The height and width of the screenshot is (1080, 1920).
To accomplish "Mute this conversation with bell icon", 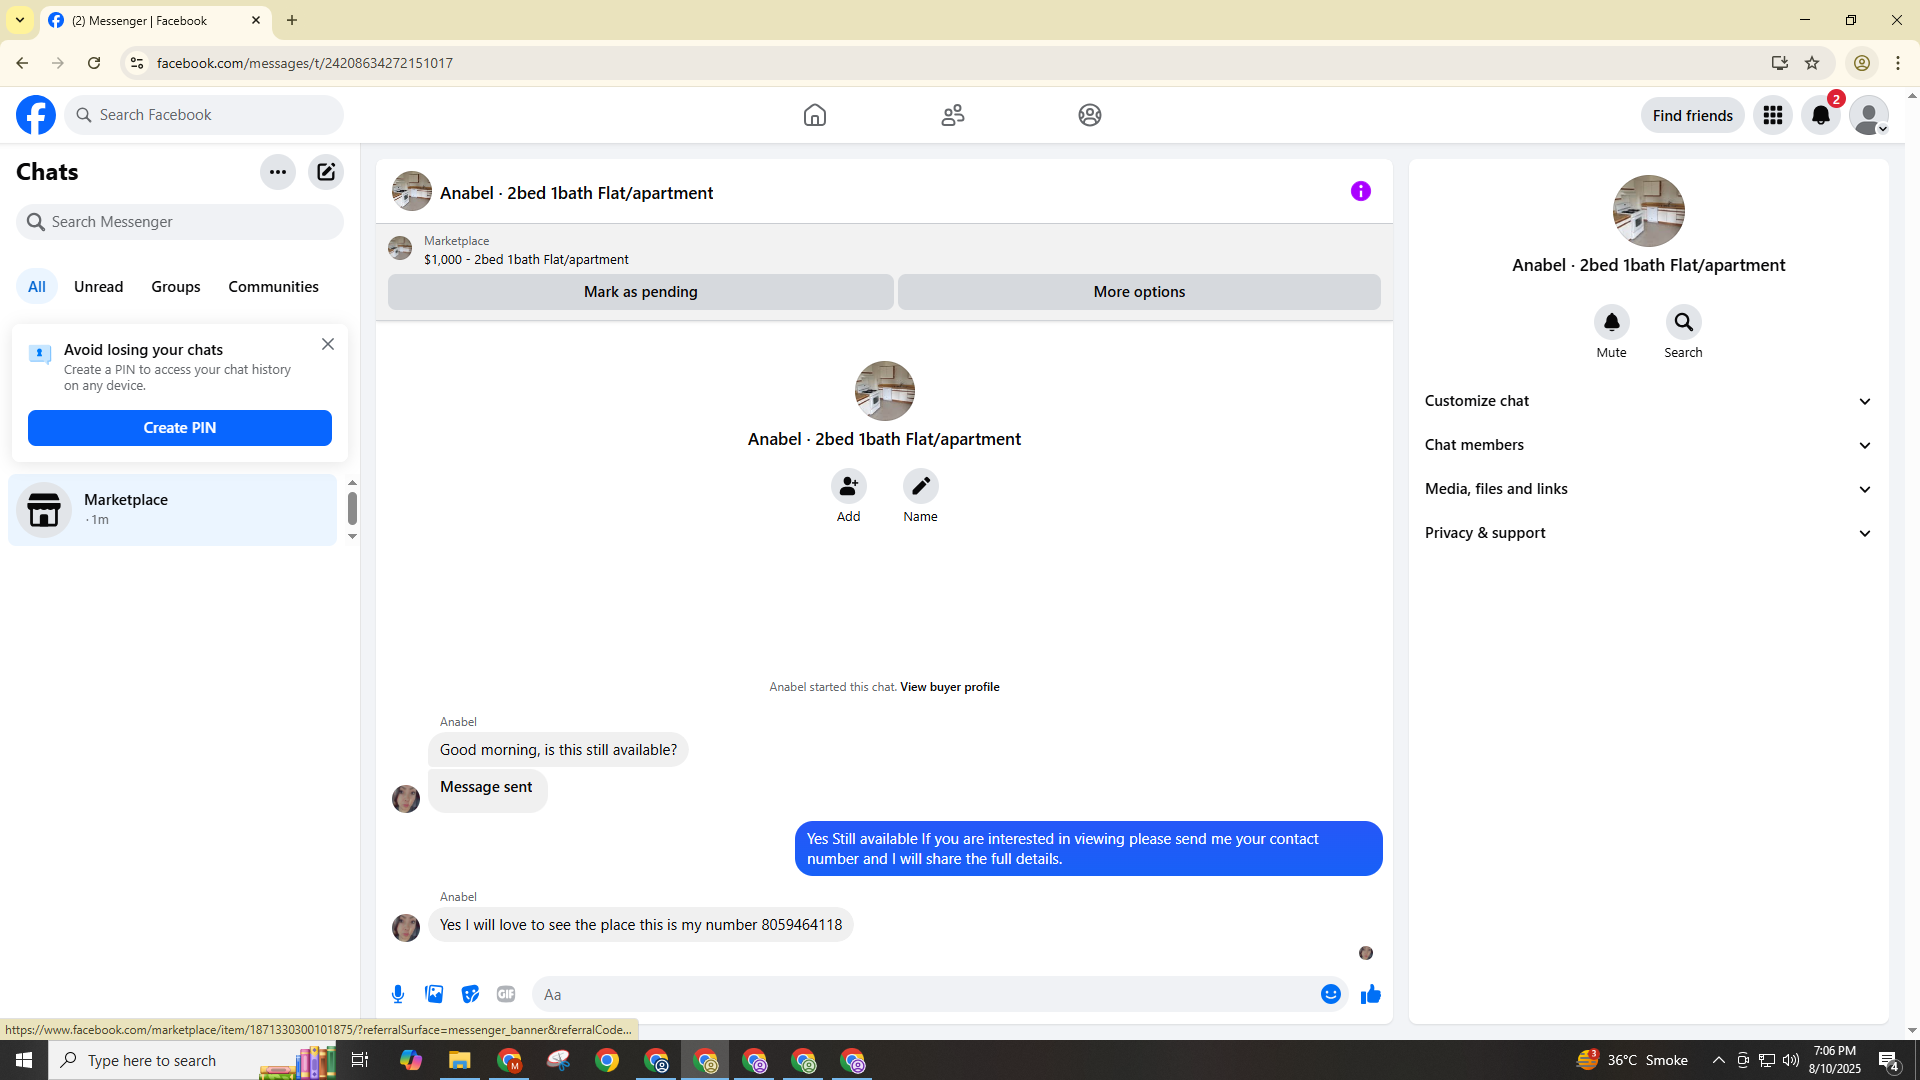I will pyautogui.click(x=1611, y=322).
